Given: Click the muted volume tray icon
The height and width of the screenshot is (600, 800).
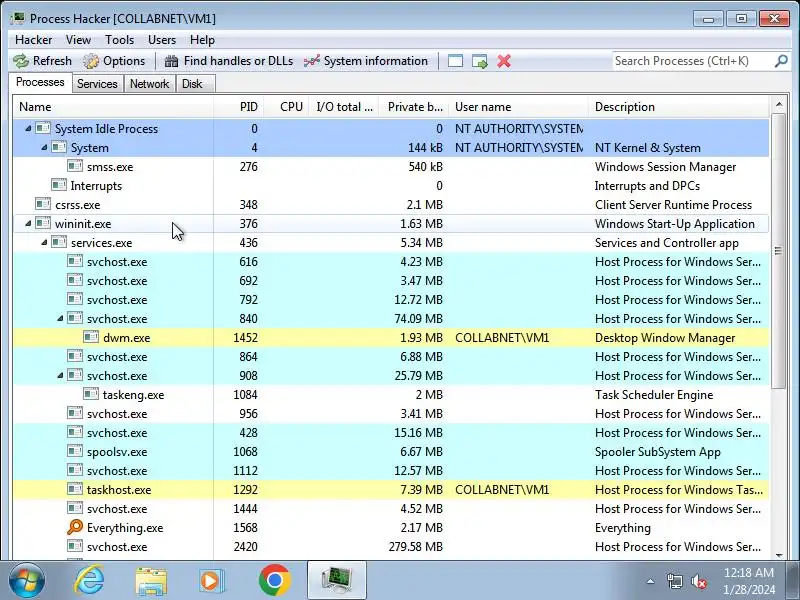Looking at the screenshot, I should pos(698,581).
